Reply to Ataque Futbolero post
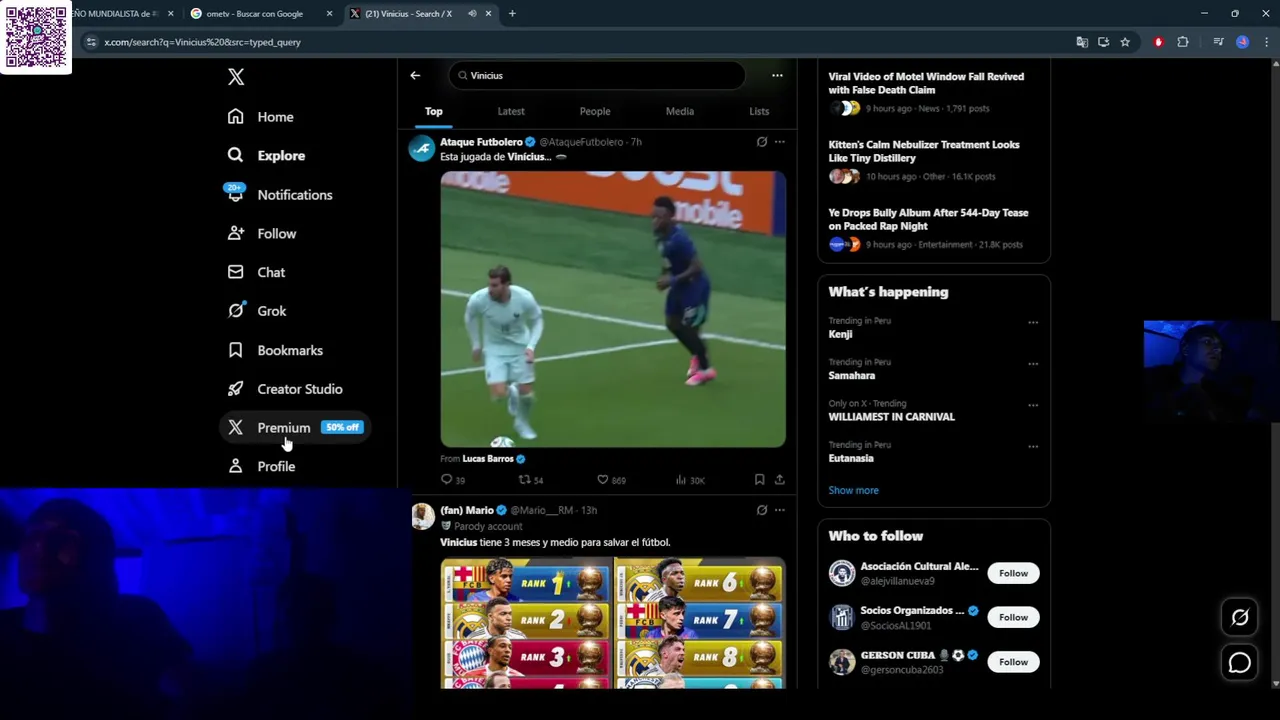The width and height of the screenshot is (1280, 720). (x=453, y=480)
